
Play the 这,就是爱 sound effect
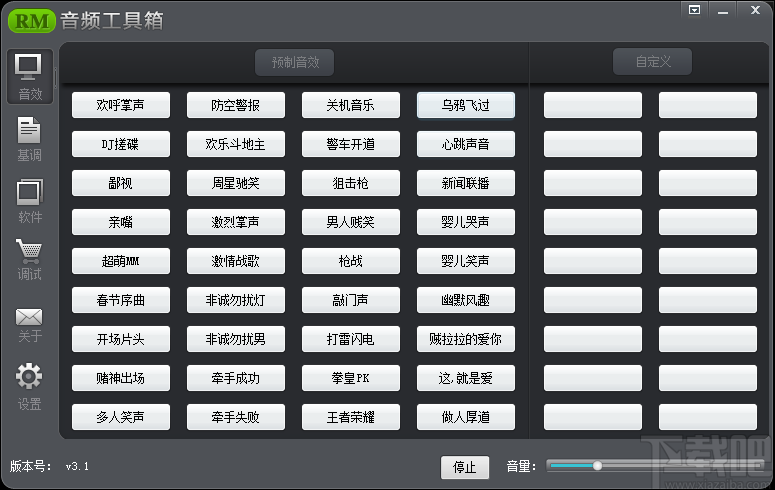pos(466,378)
